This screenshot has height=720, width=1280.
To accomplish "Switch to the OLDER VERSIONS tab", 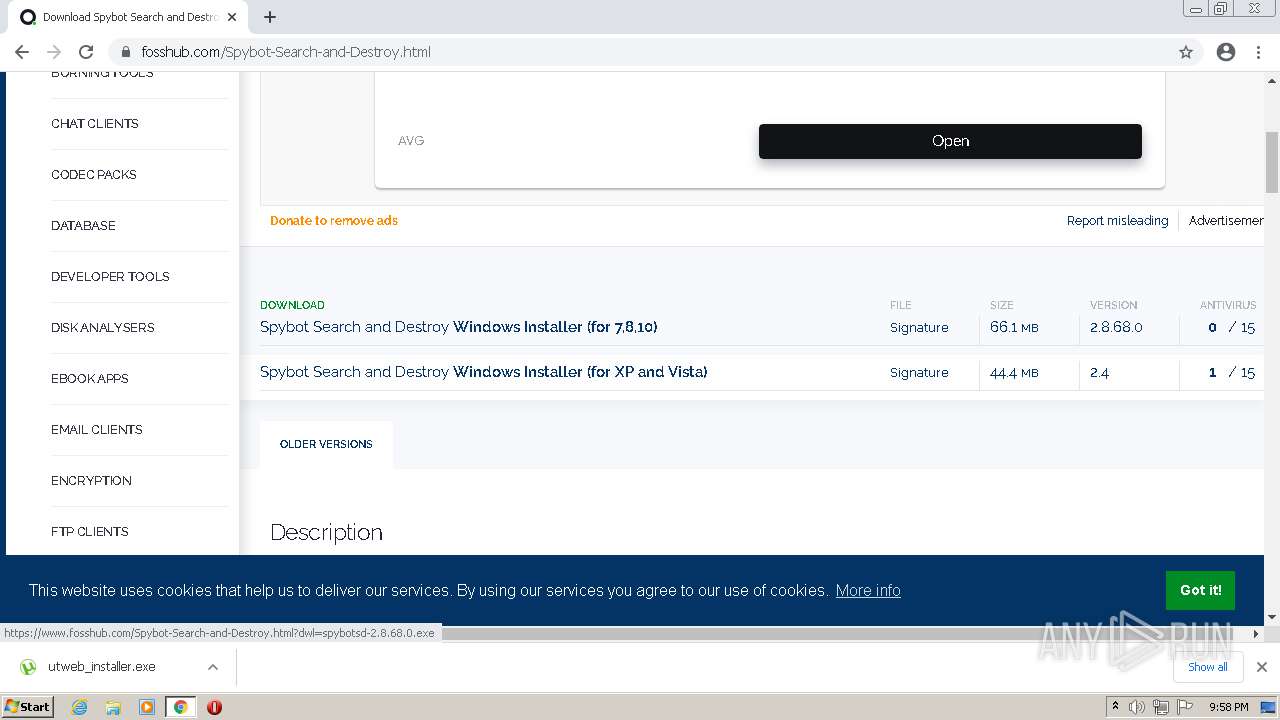I will [x=326, y=444].
